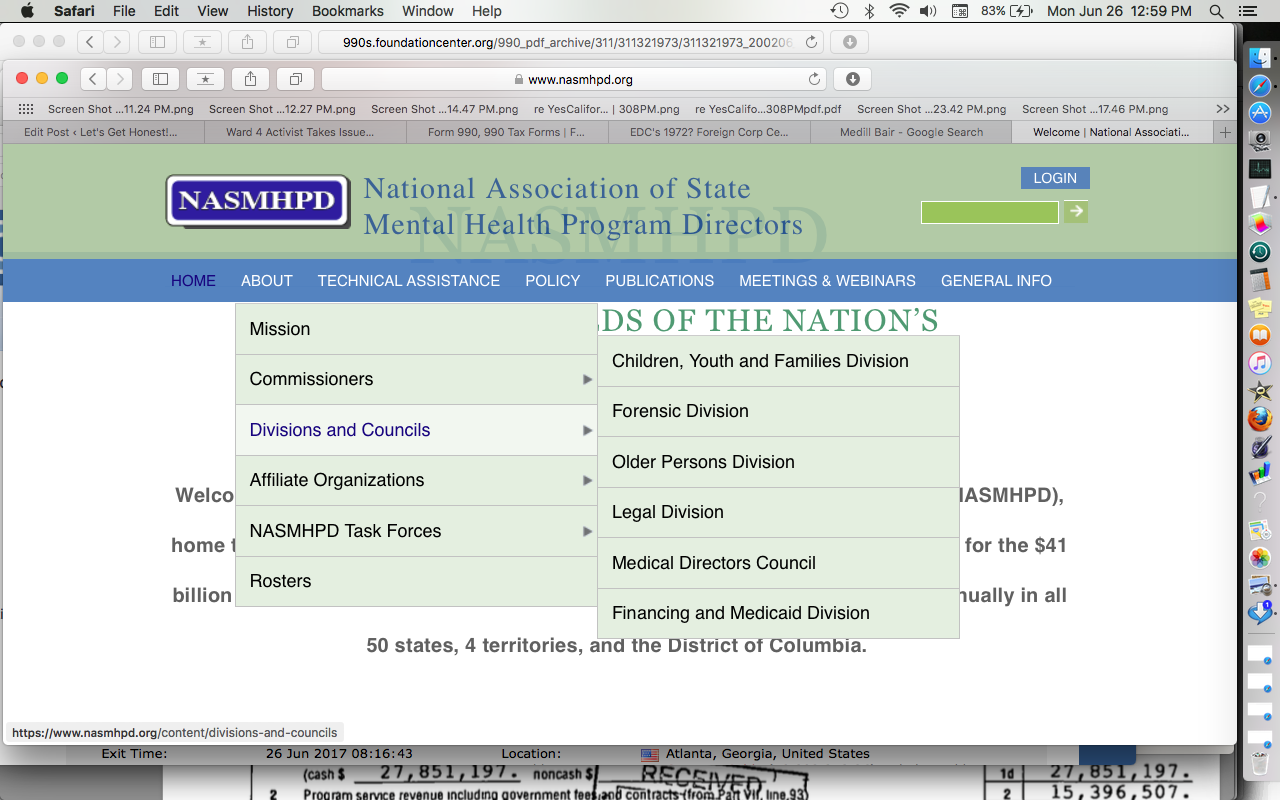The image size is (1280, 800).
Task: Open the Bookmarks menu in menu bar
Action: (x=347, y=11)
